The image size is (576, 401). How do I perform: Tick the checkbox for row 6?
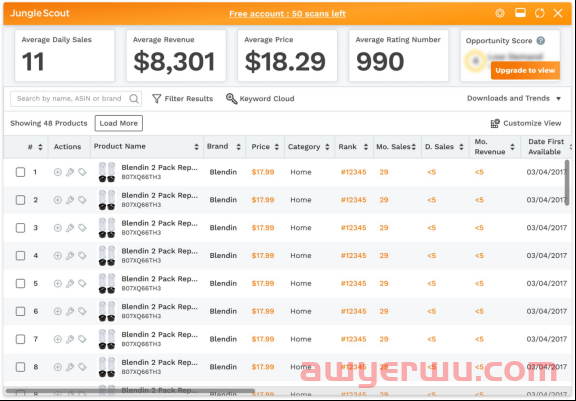click(20, 311)
